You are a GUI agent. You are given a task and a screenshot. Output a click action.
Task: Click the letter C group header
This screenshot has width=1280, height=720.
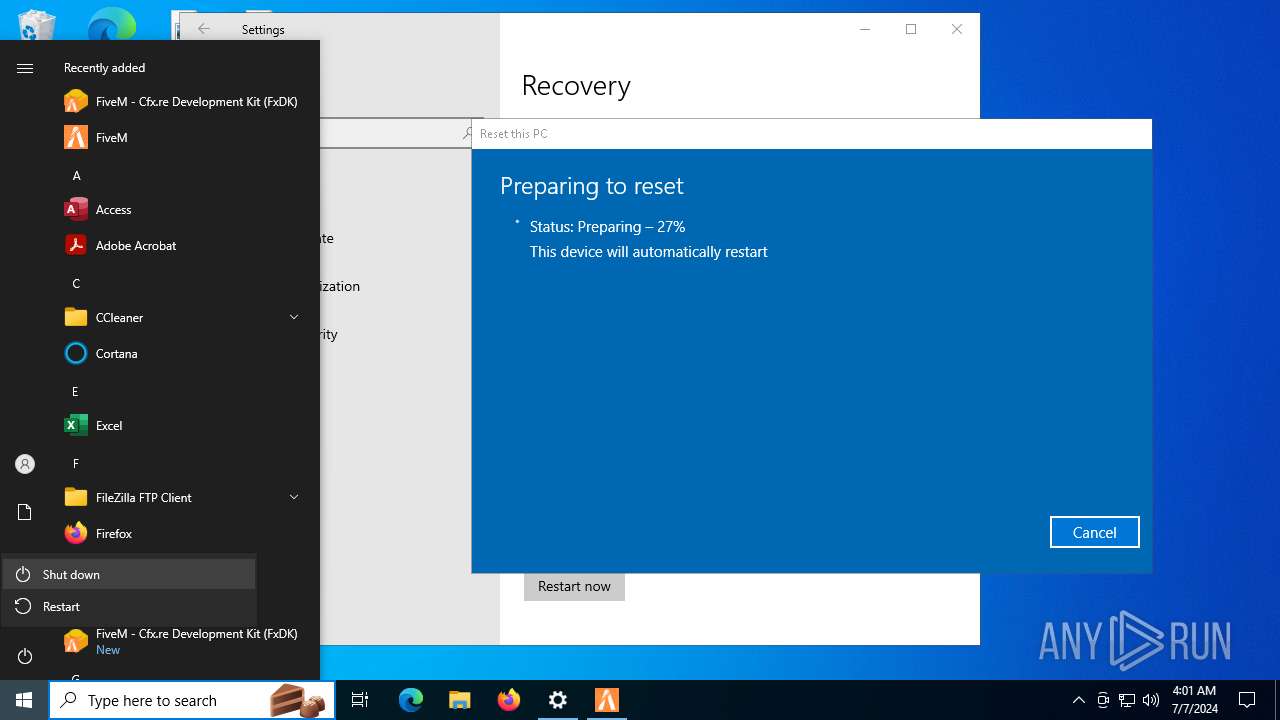click(x=76, y=283)
